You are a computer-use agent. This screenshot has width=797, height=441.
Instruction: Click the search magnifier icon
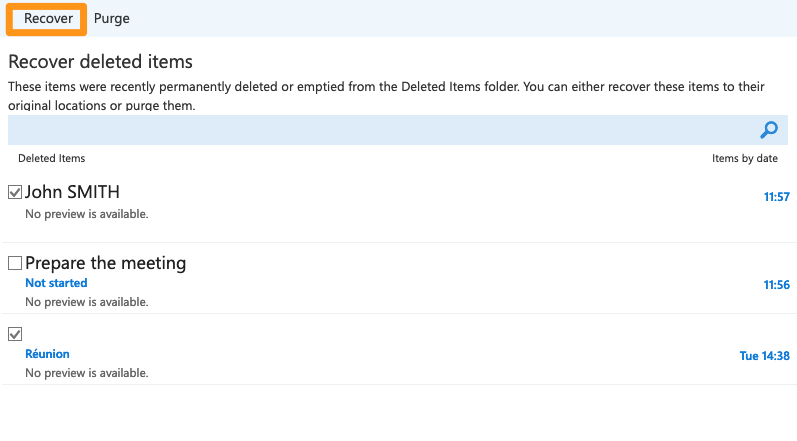(x=769, y=130)
